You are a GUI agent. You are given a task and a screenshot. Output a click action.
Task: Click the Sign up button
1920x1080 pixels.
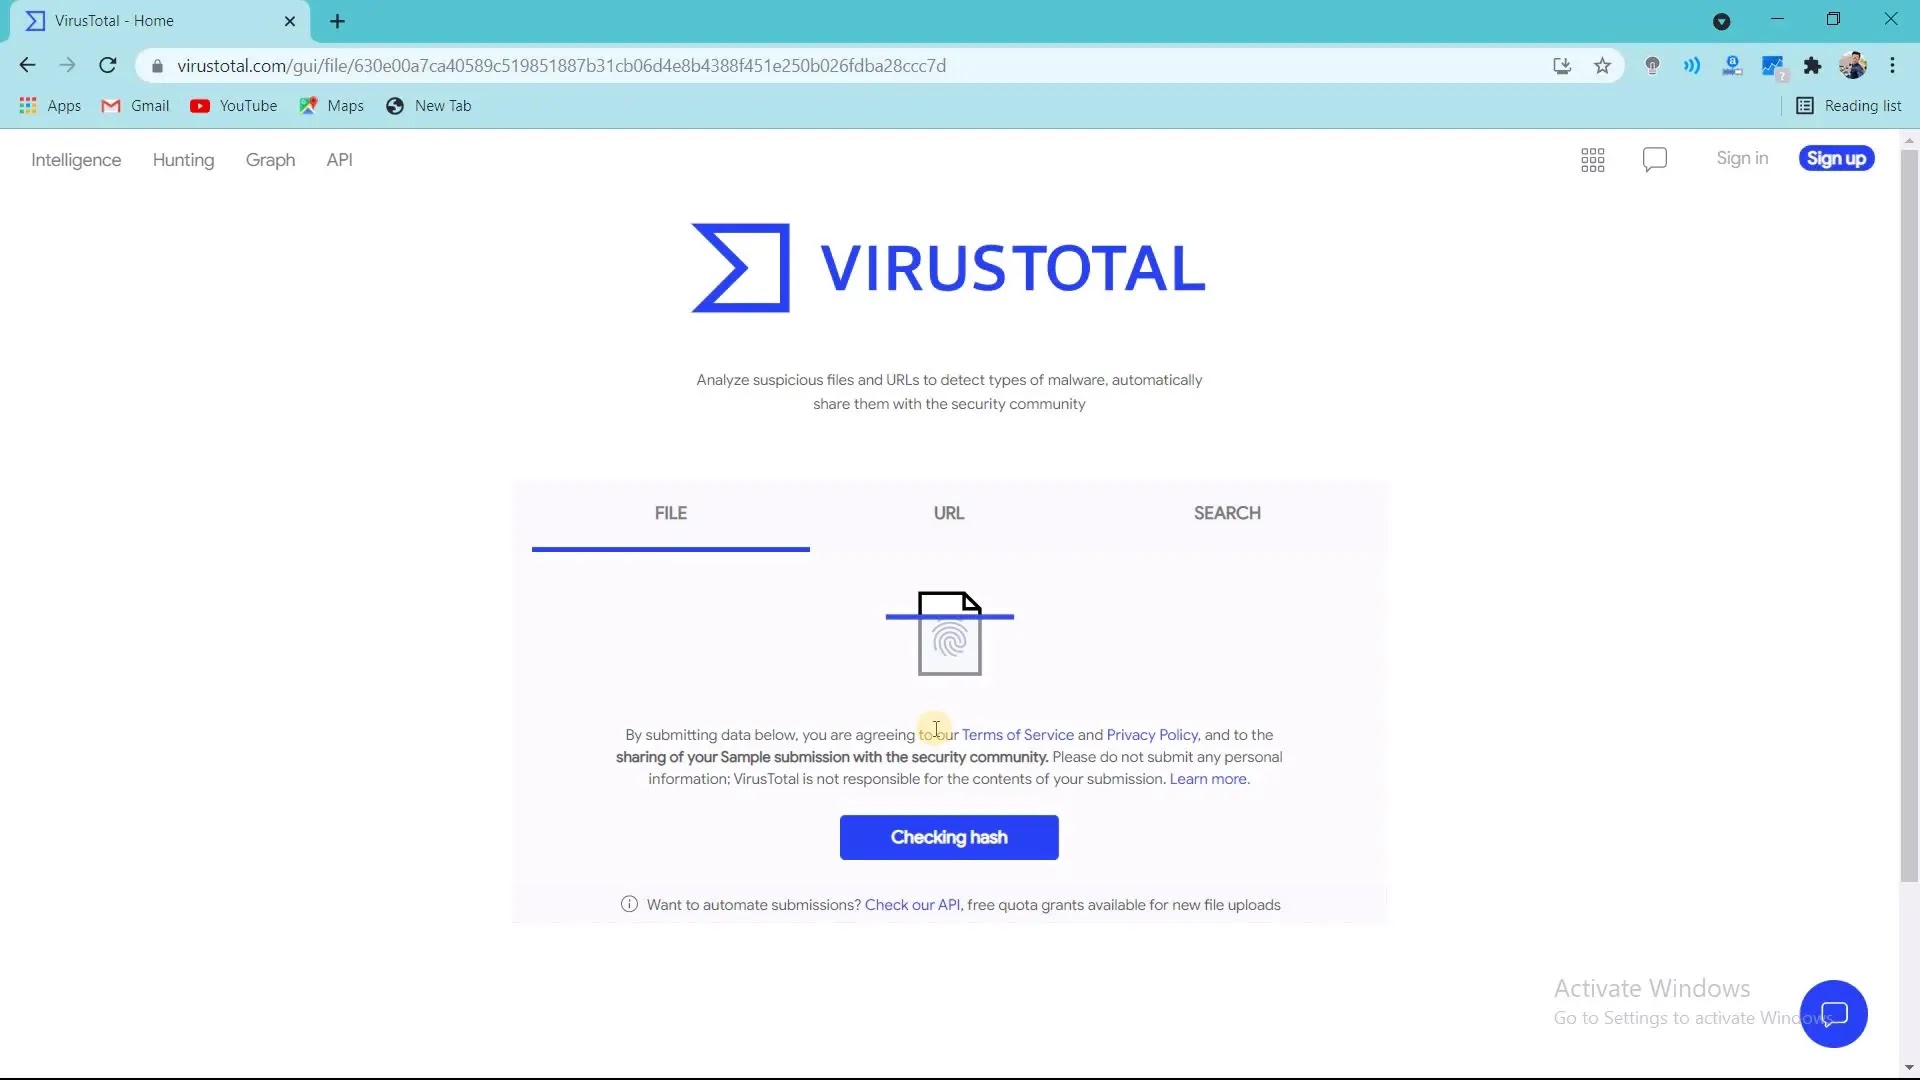click(x=1835, y=159)
